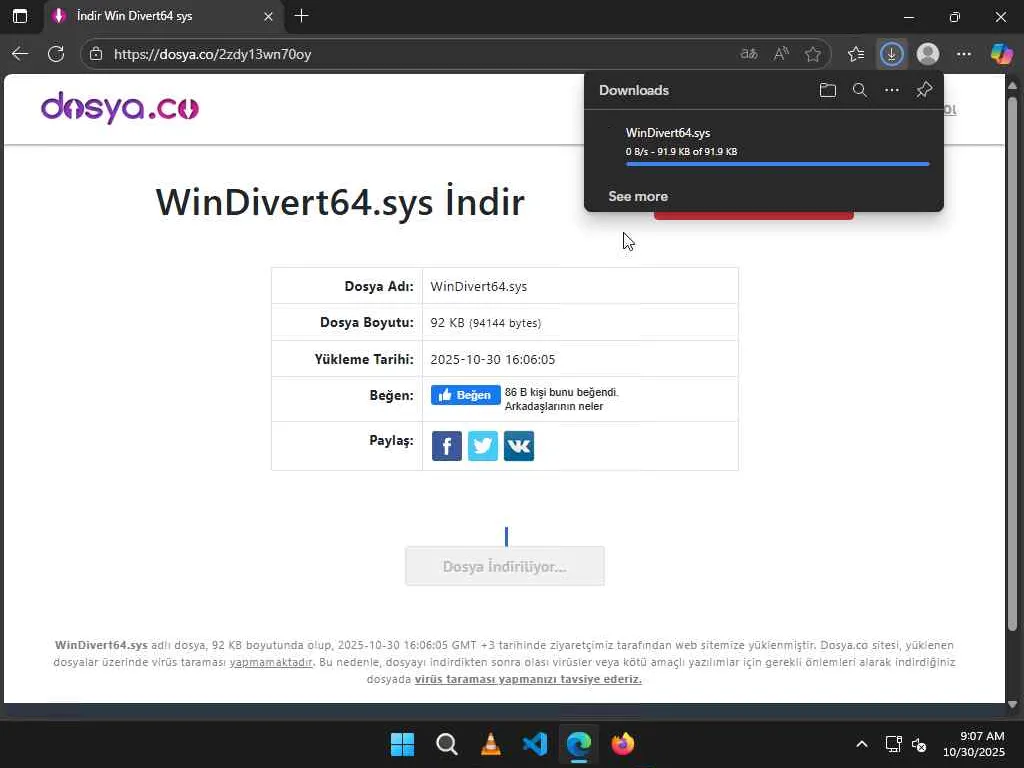The image size is (1024, 768).
Task: View site information lock icon
Action: pos(96,54)
